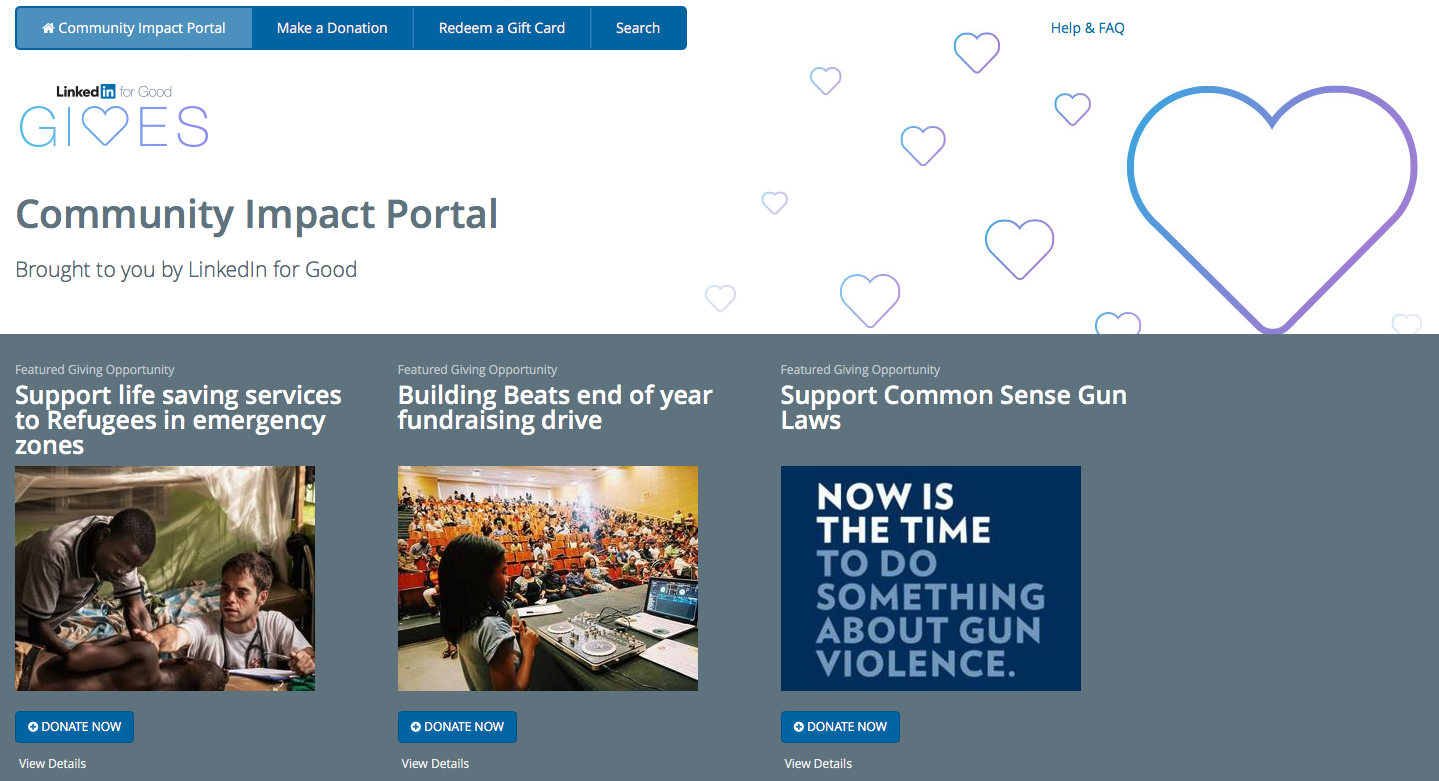Click plus icon on Gun Laws Donate button
Image resolution: width=1439 pixels, height=781 pixels.
799,727
